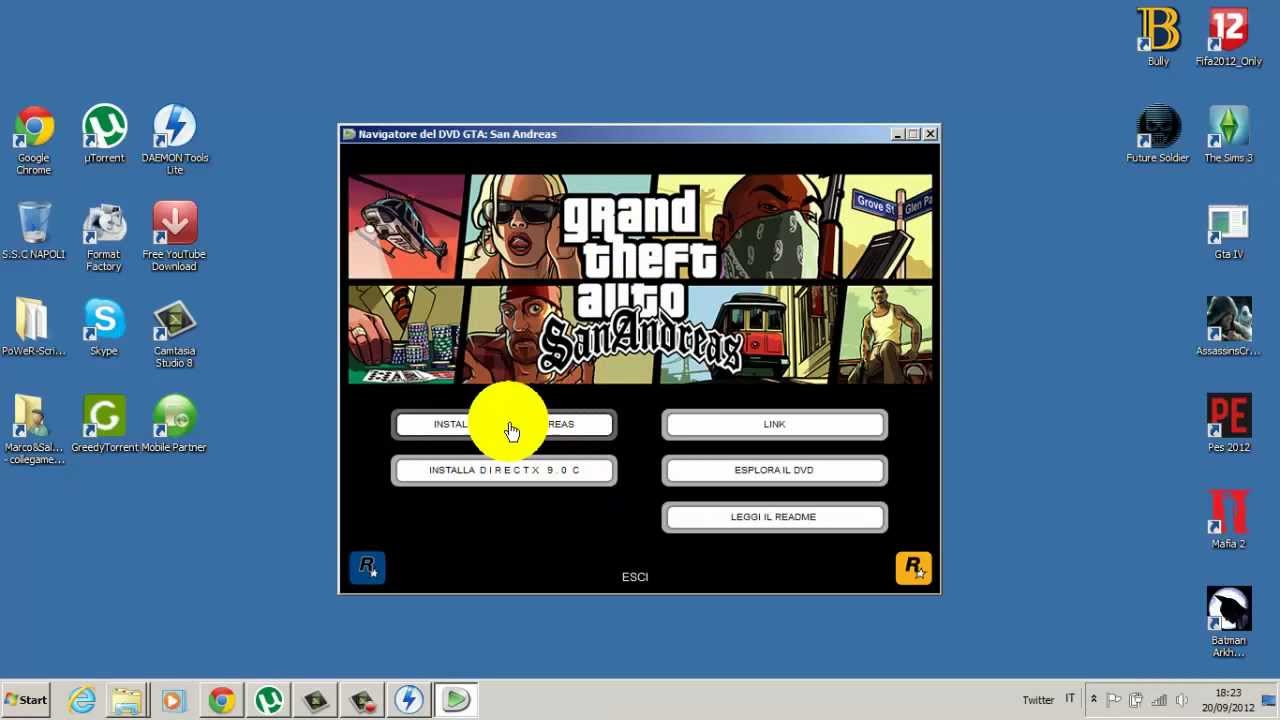Select the Future Soldier desktop icon
Viewport: 1280px width, 720px height.
coord(1158,134)
